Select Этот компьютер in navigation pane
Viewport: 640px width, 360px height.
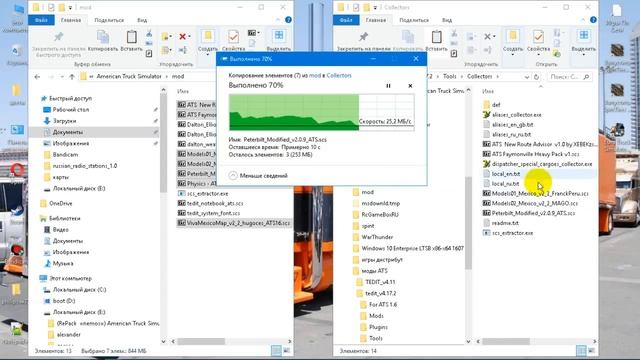coord(70,278)
